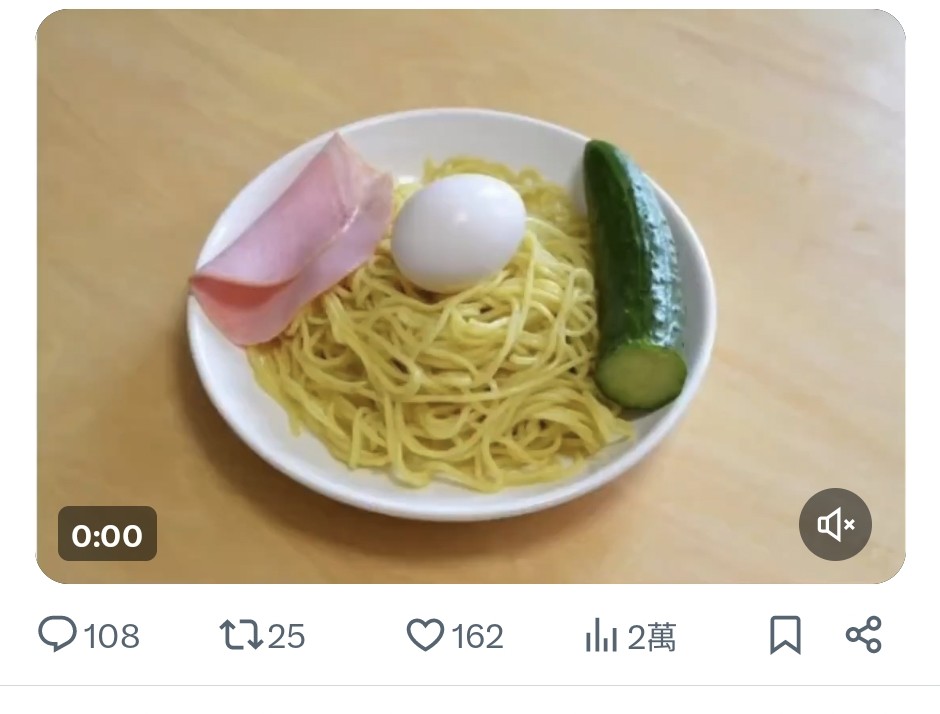Viewport: 940px width, 714px height.
Task: Click the 2萬 views count
Action: coord(652,636)
